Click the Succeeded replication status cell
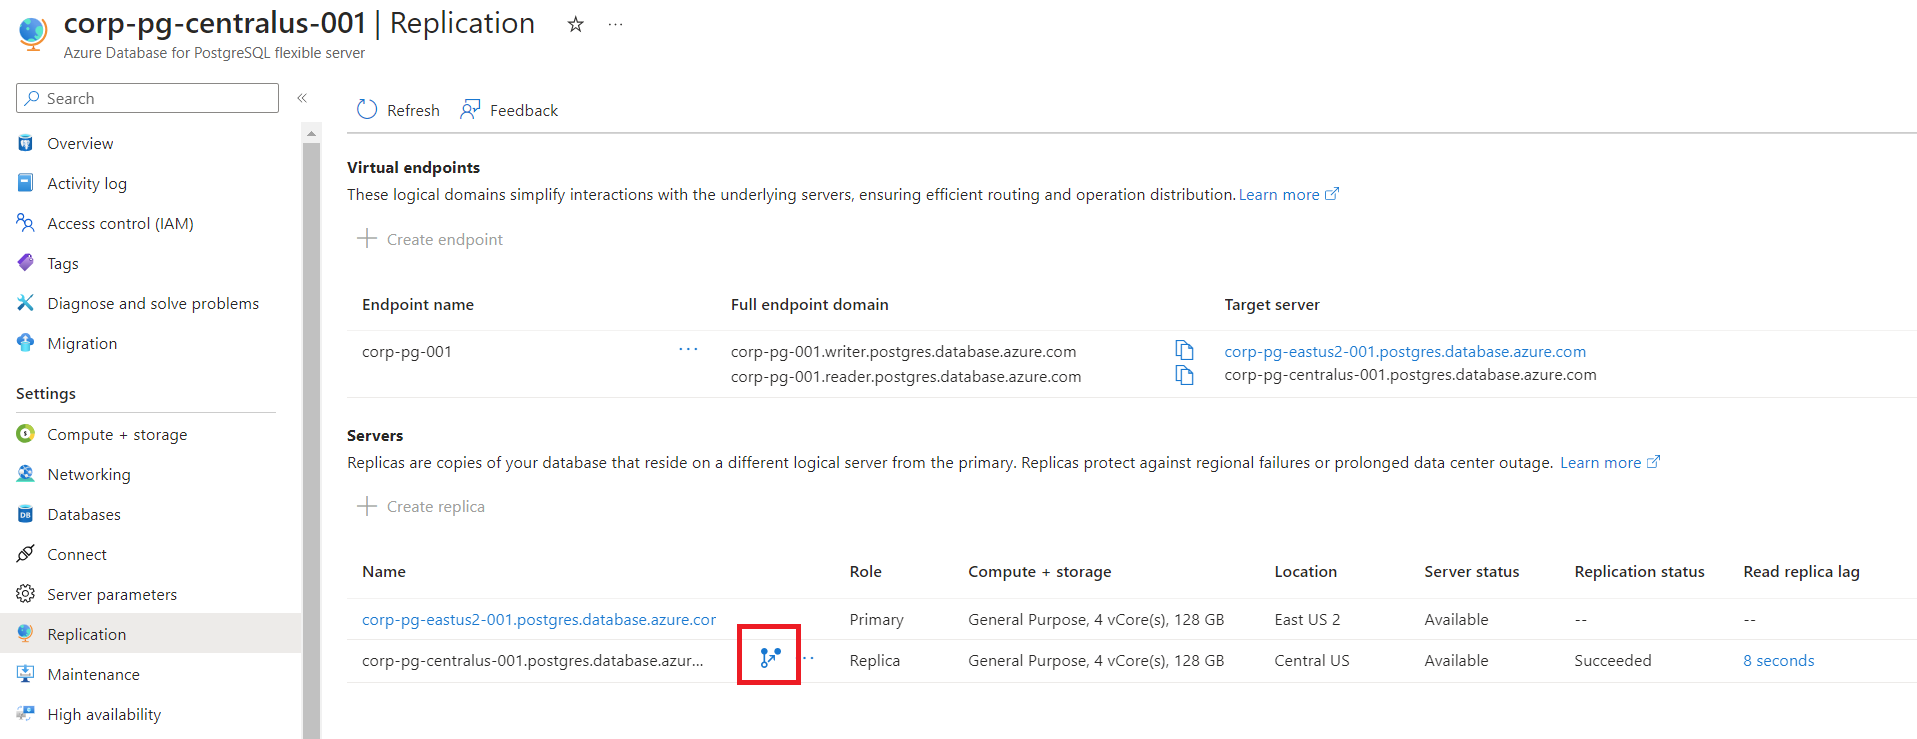 click(x=1613, y=660)
